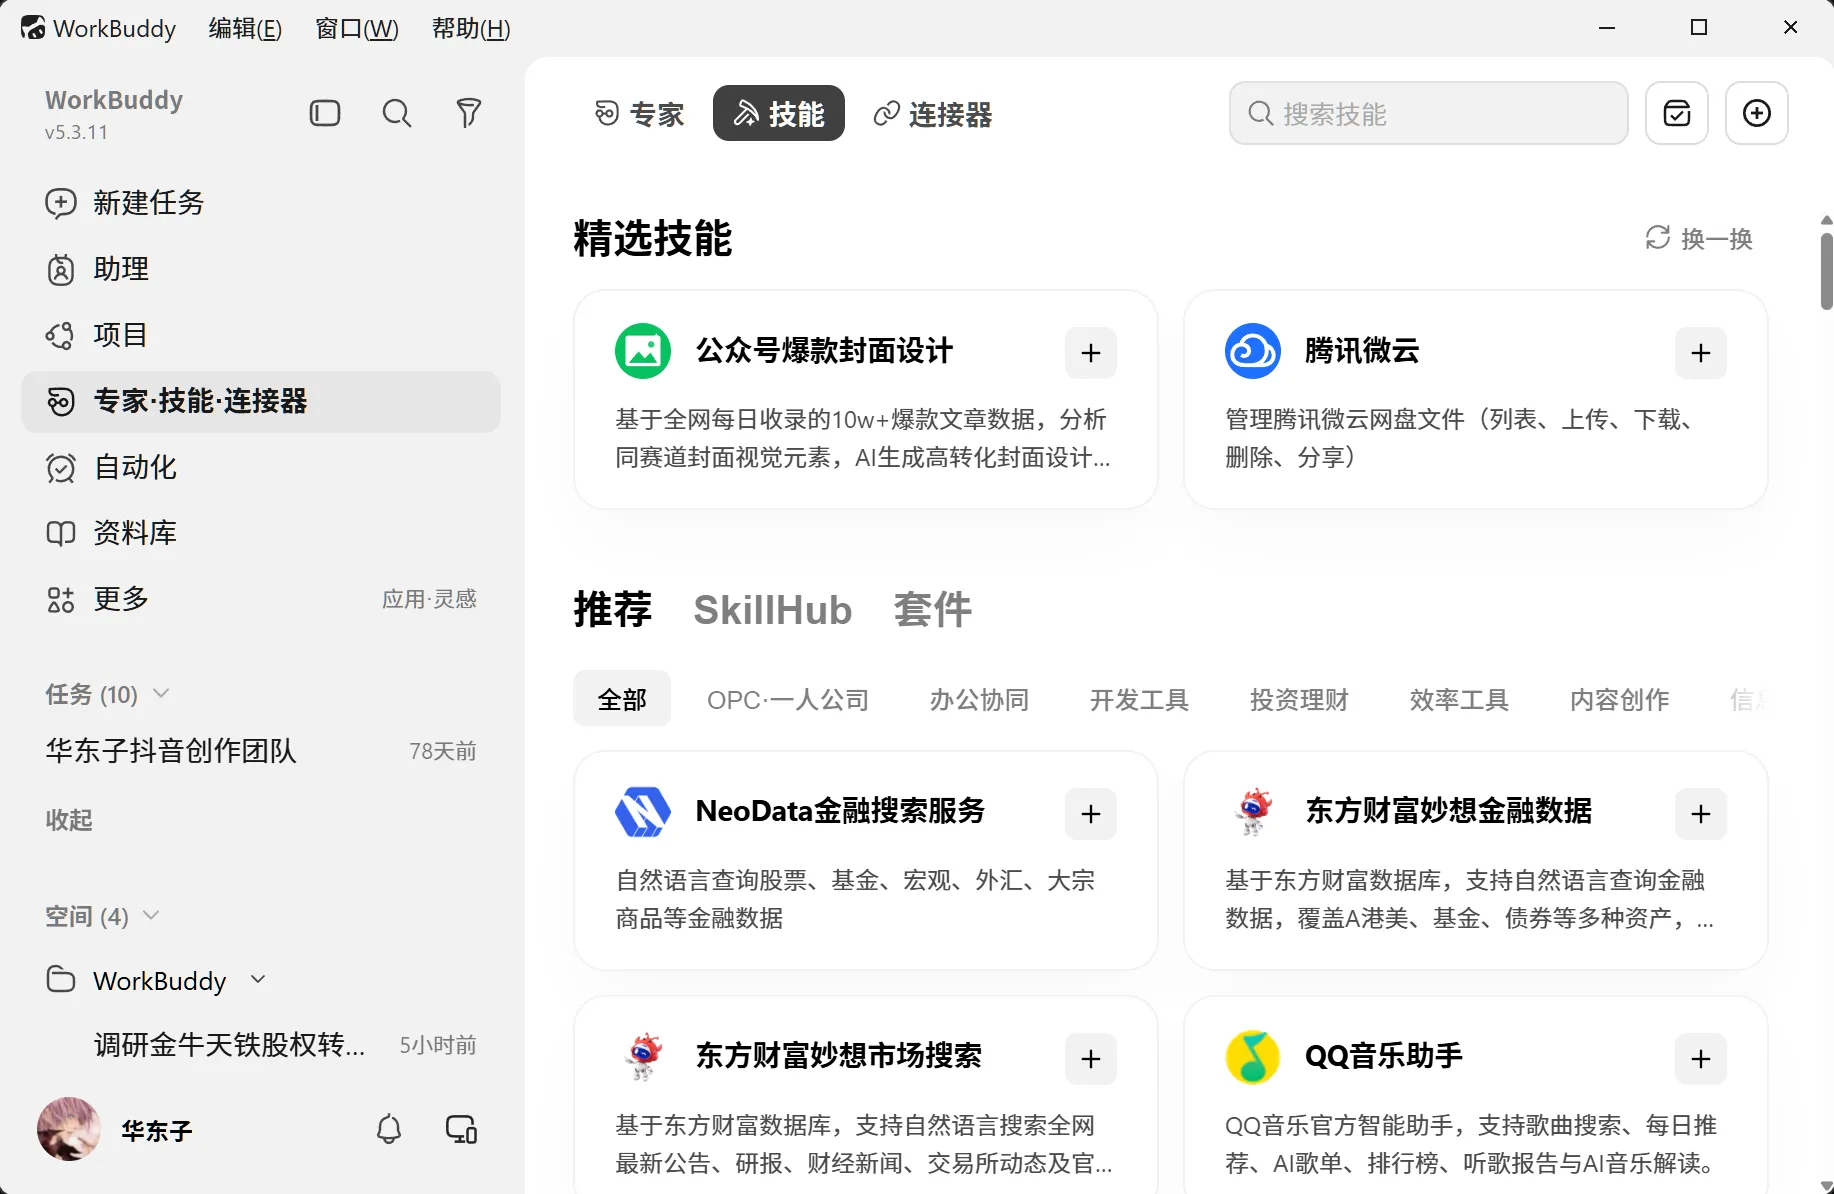Open the 窗口(W) menu

[x=357, y=28]
